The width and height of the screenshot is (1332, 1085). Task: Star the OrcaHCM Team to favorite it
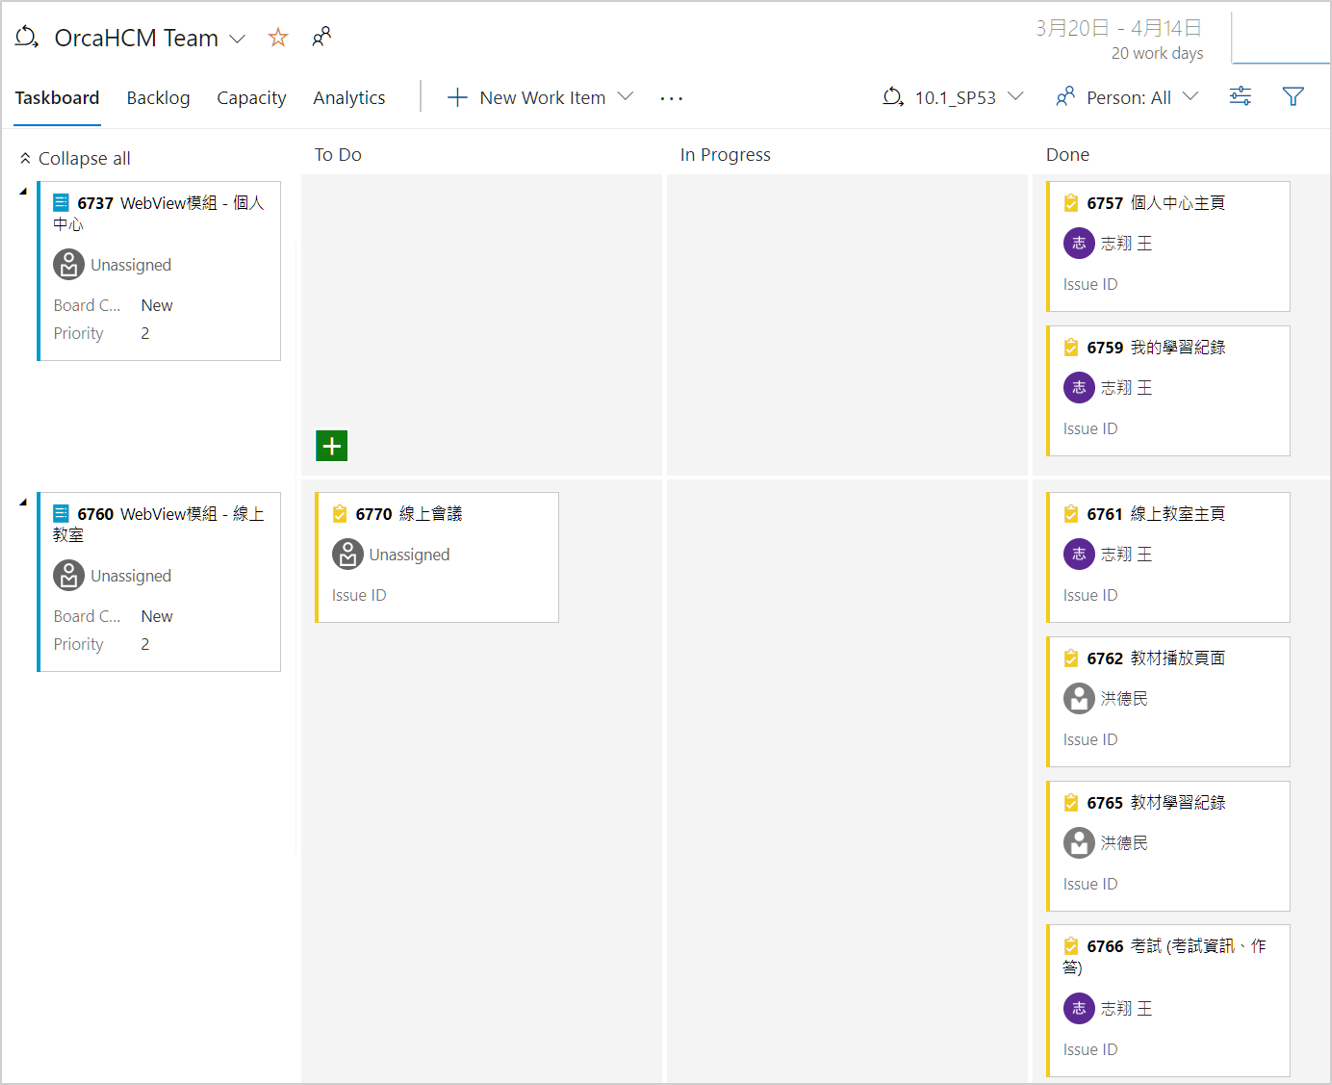tap(277, 37)
